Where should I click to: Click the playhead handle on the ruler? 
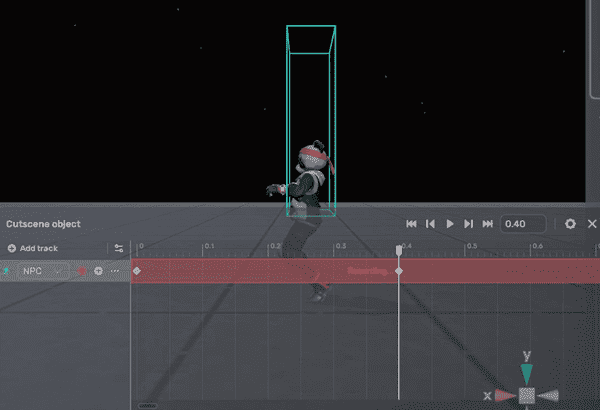click(399, 250)
